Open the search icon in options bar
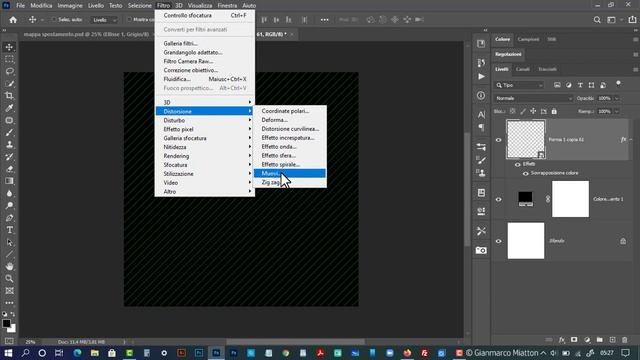The width and height of the screenshot is (640, 360). (x=597, y=20)
